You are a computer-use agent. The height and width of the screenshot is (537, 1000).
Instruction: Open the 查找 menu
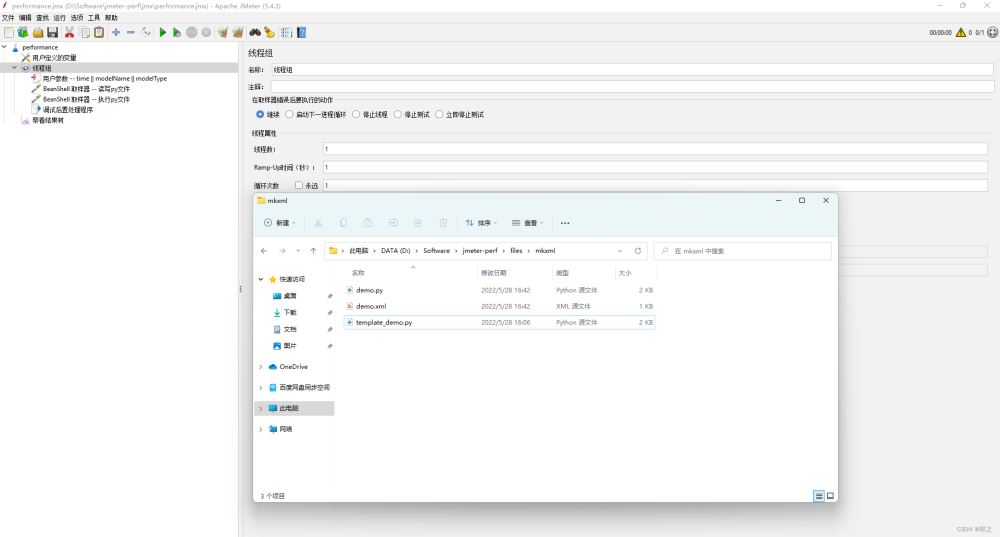point(42,18)
